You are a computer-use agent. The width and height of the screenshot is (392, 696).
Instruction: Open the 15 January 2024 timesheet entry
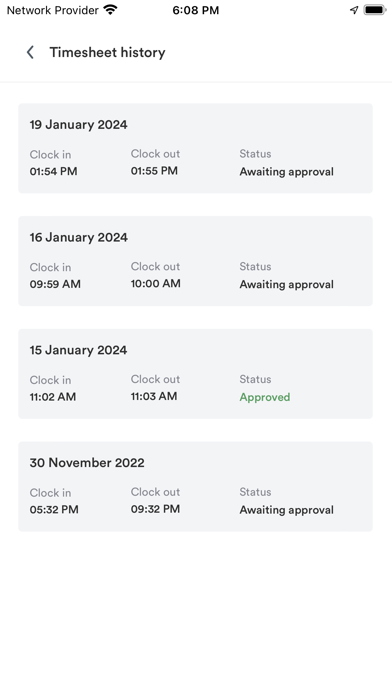point(195,374)
